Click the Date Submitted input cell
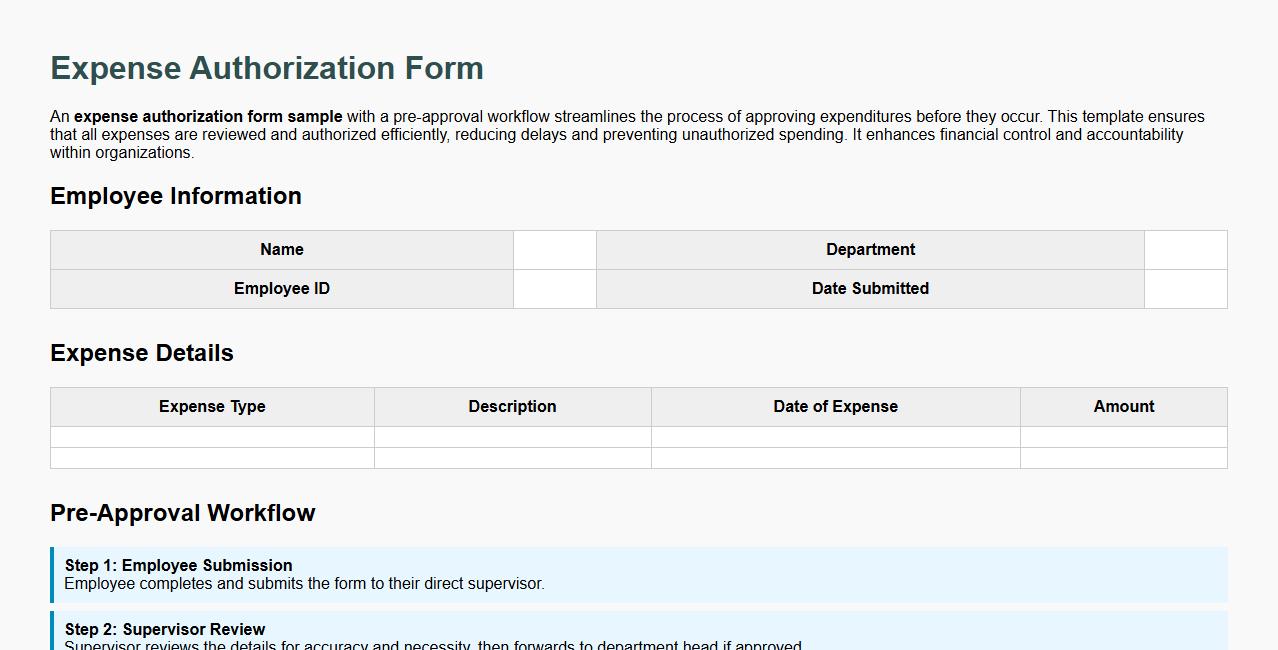This screenshot has width=1278, height=650. click(1185, 288)
